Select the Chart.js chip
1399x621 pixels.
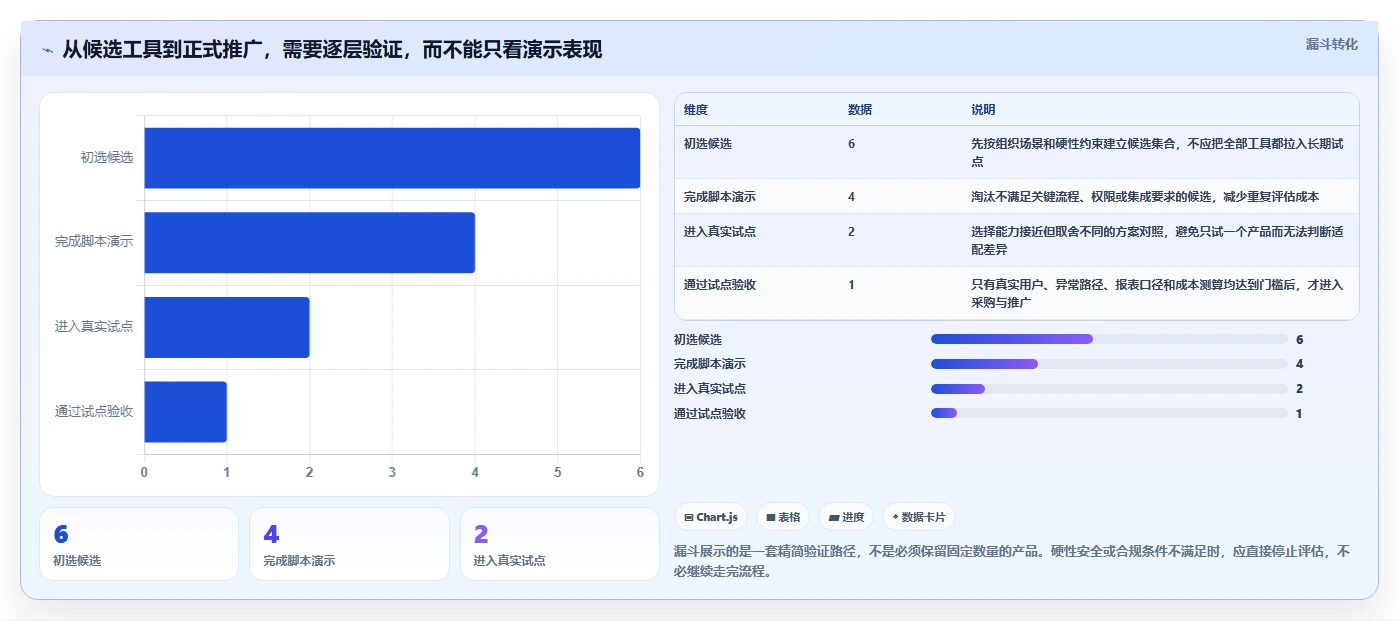click(x=711, y=517)
